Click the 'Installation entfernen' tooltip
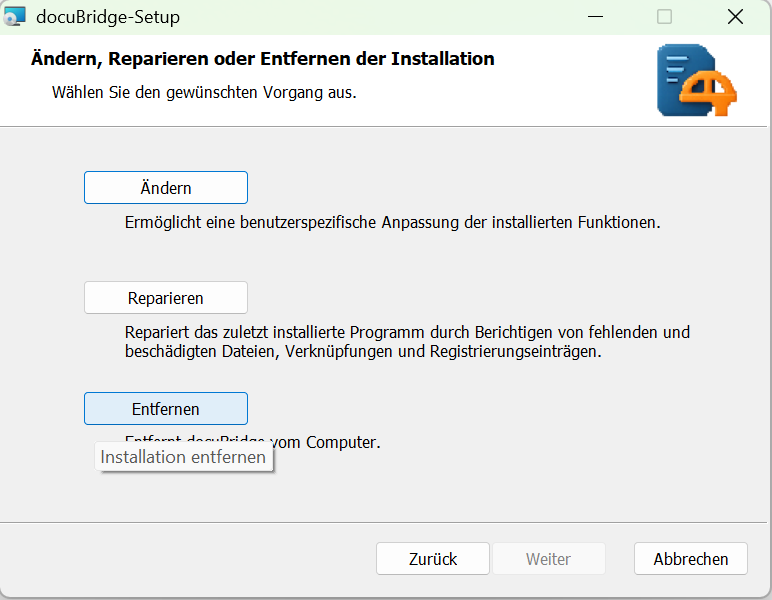772x600 pixels. (183, 457)
